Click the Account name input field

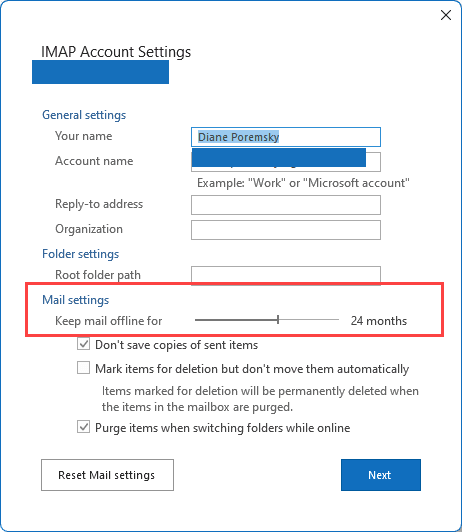point(286,162)
